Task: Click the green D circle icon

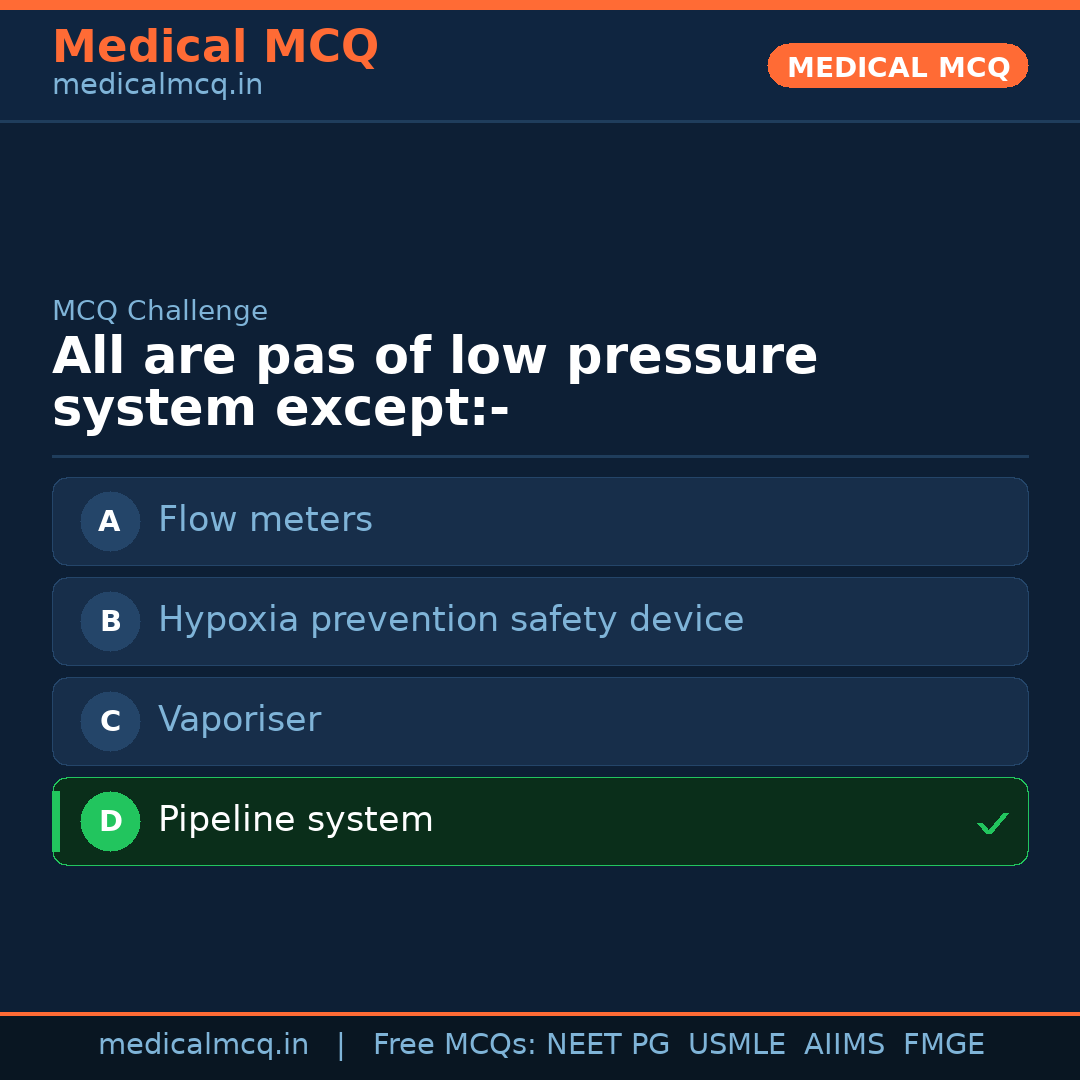Action: click(110, 821)
